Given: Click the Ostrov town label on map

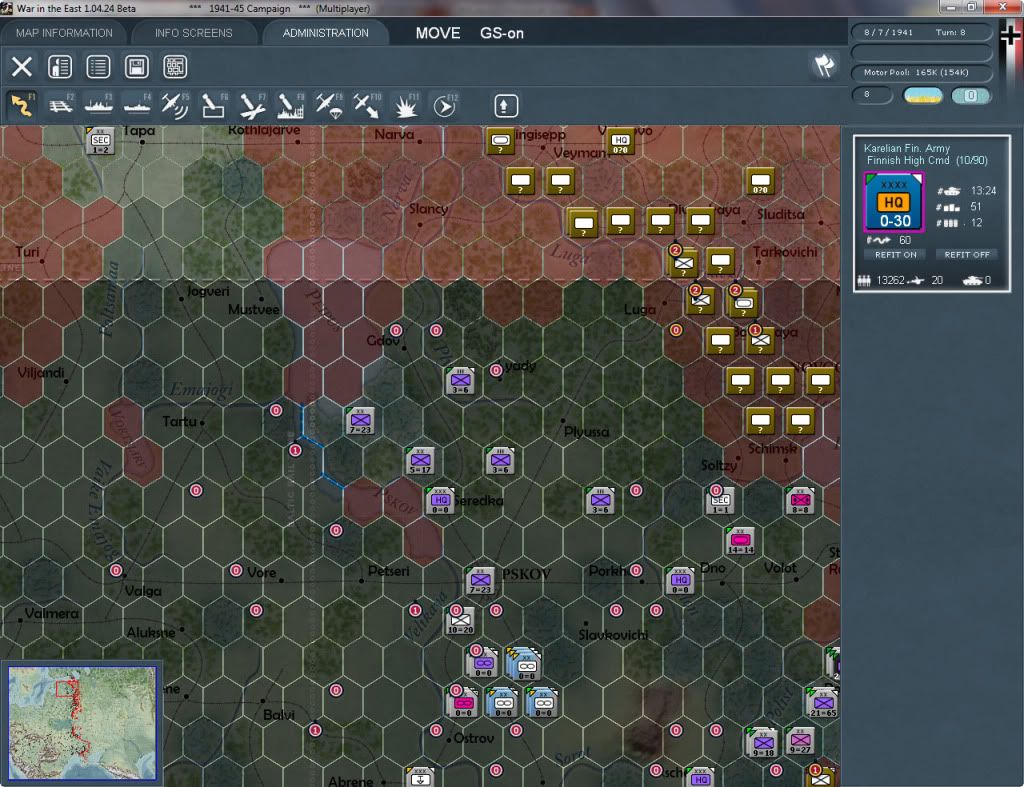Looking at the screenshot, I should pyautogui.click(x=473, y=738).
